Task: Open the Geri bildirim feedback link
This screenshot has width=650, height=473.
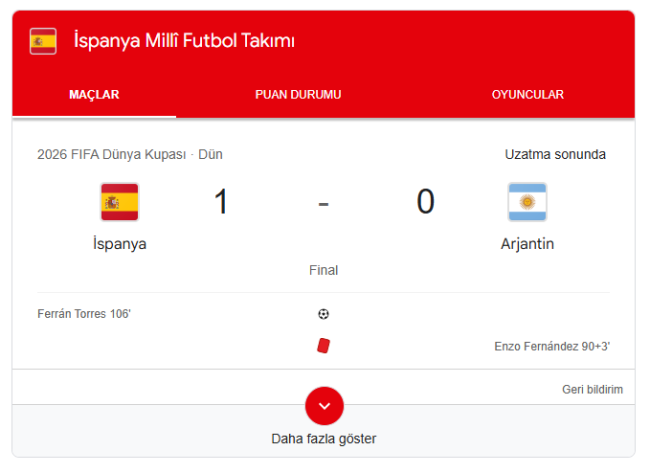Action: [x=592, y=390]
